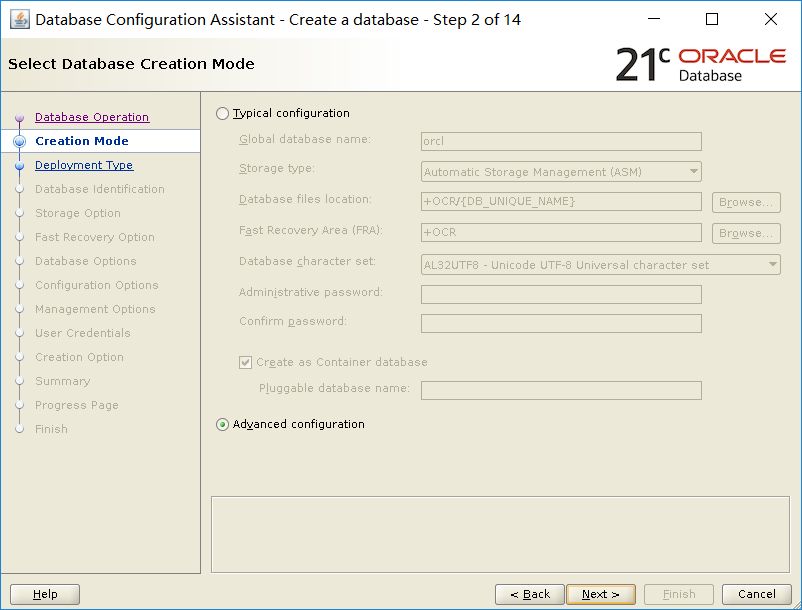Click the Pluggable database name field
Viewport: 802px width, 610px height.
click(561, 391)
